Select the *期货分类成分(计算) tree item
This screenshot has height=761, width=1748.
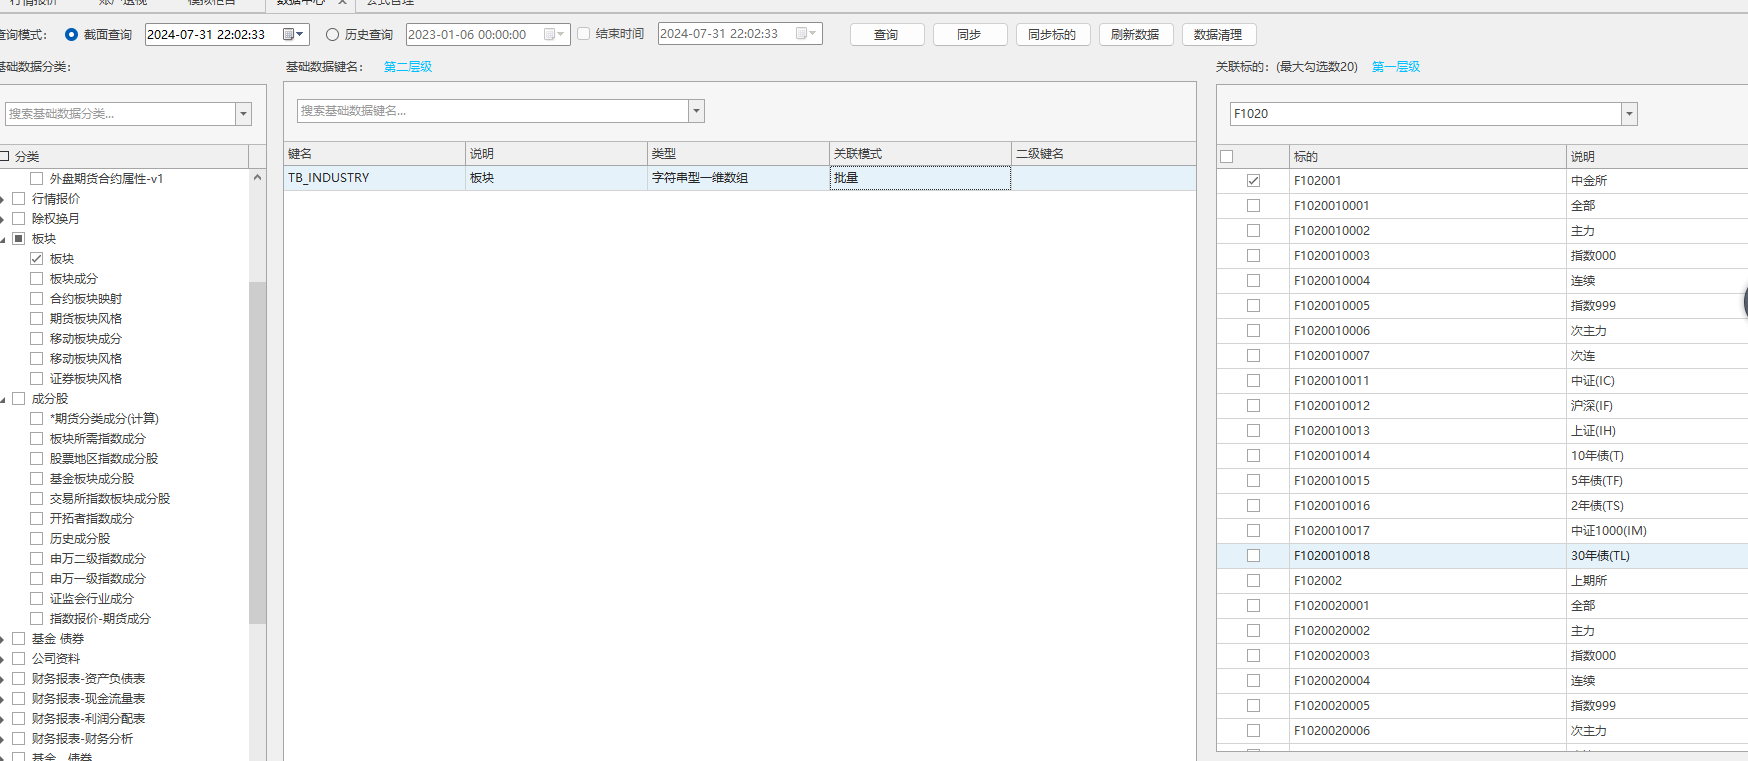click(x=104, y=419)
